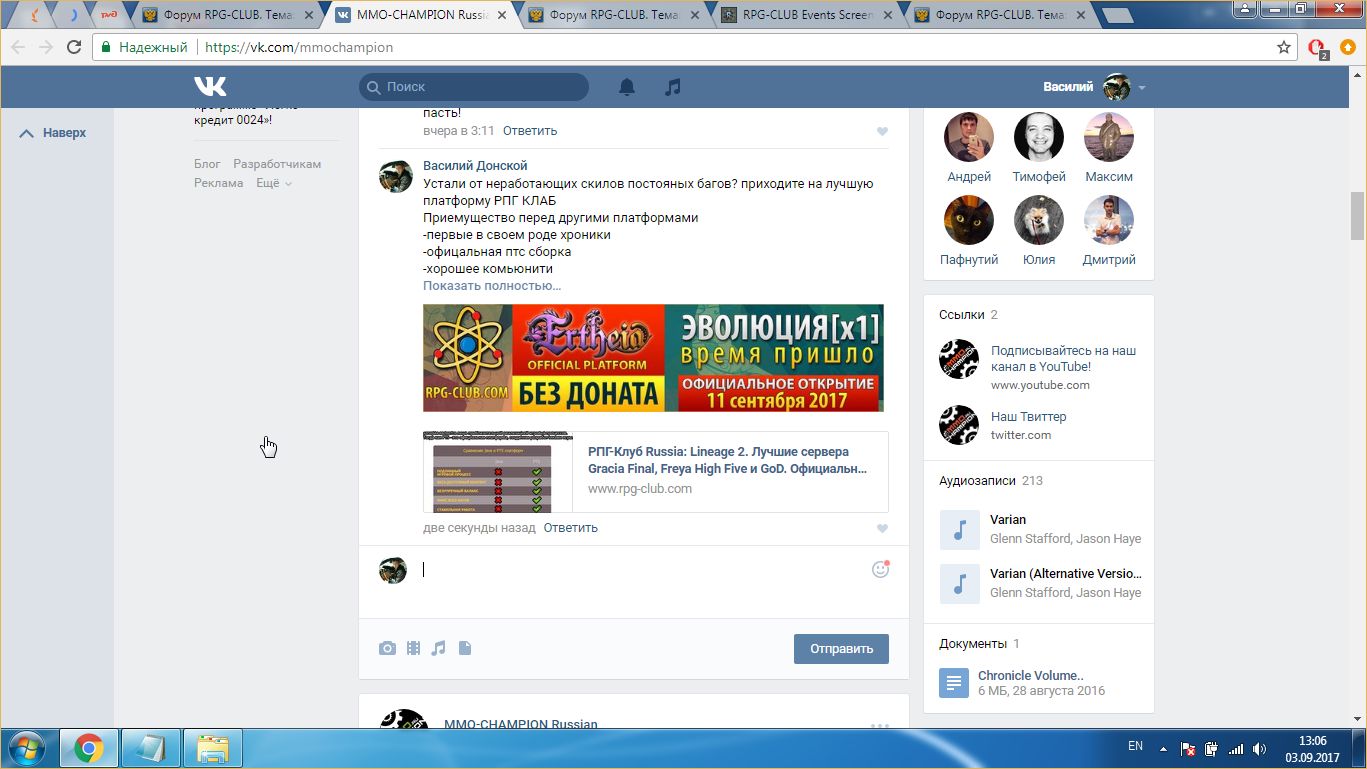1367x769 pixels.
Task: Open member Пафнутий's avatar
Action: click(x=969, y=220)
